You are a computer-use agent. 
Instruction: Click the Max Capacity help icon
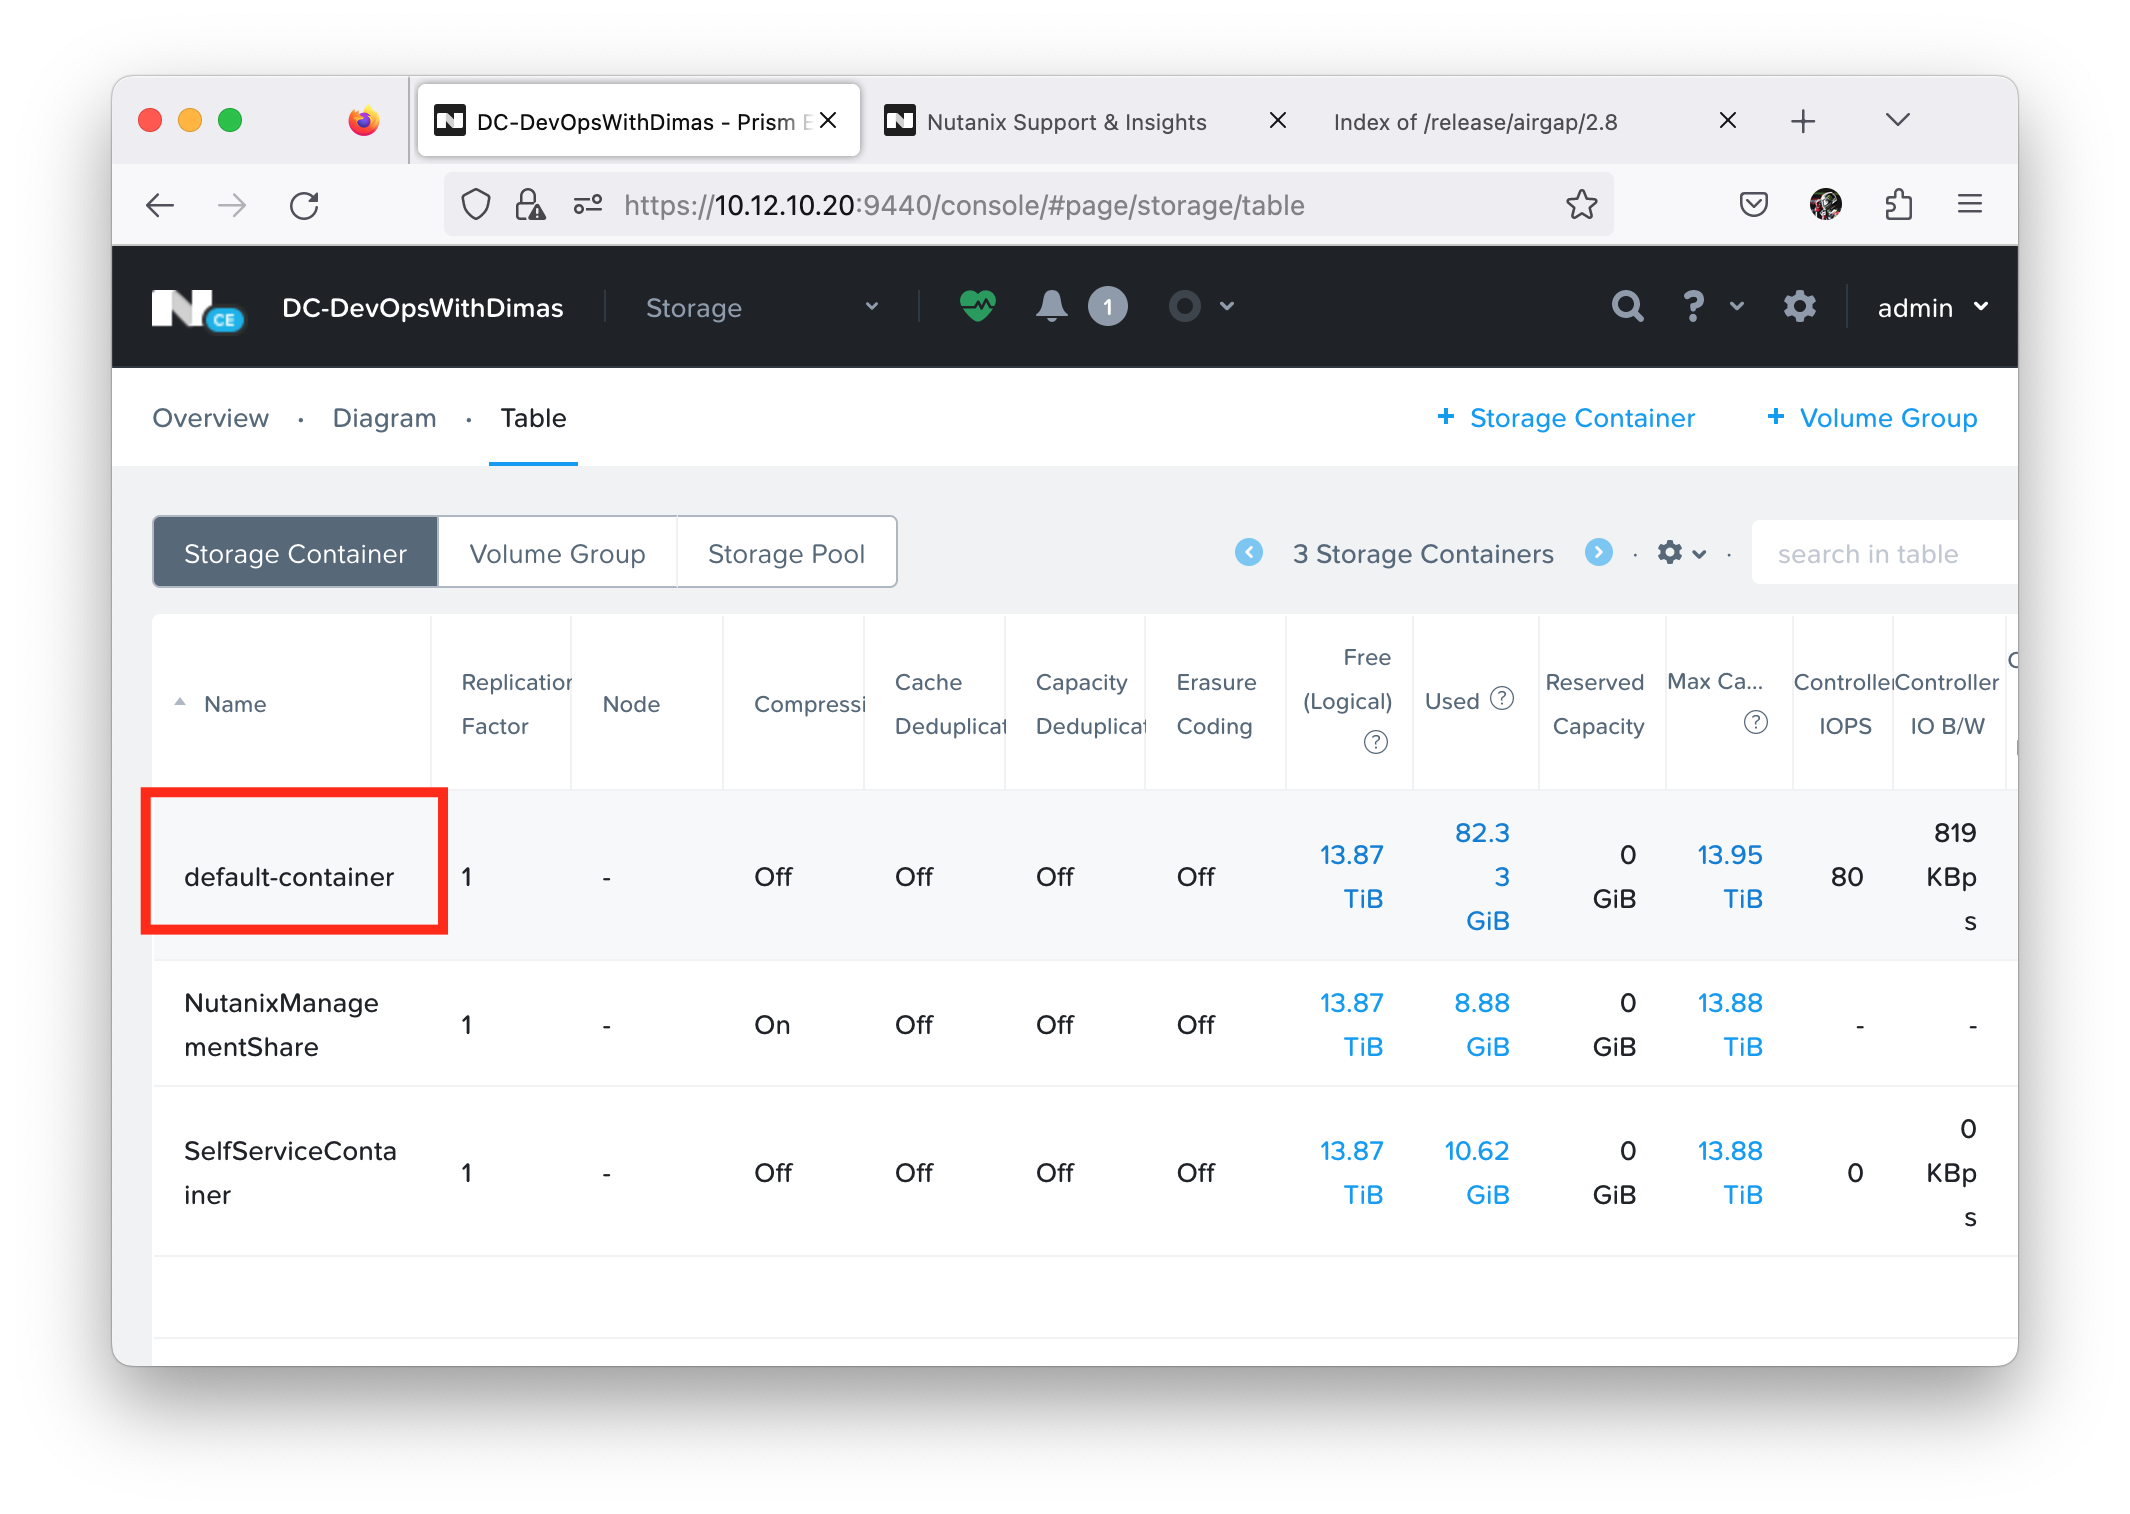coord(1755,722)
